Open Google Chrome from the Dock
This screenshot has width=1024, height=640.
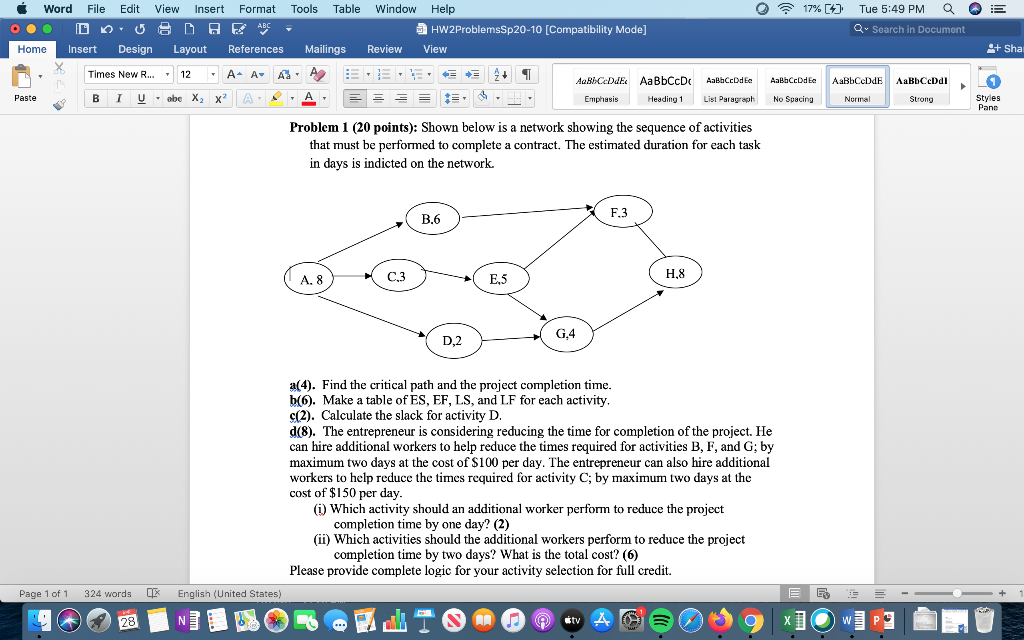[750, 620]
